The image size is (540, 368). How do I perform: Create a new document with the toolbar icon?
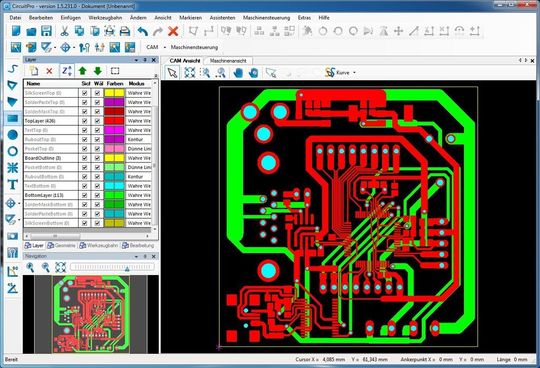coord(16,31)
